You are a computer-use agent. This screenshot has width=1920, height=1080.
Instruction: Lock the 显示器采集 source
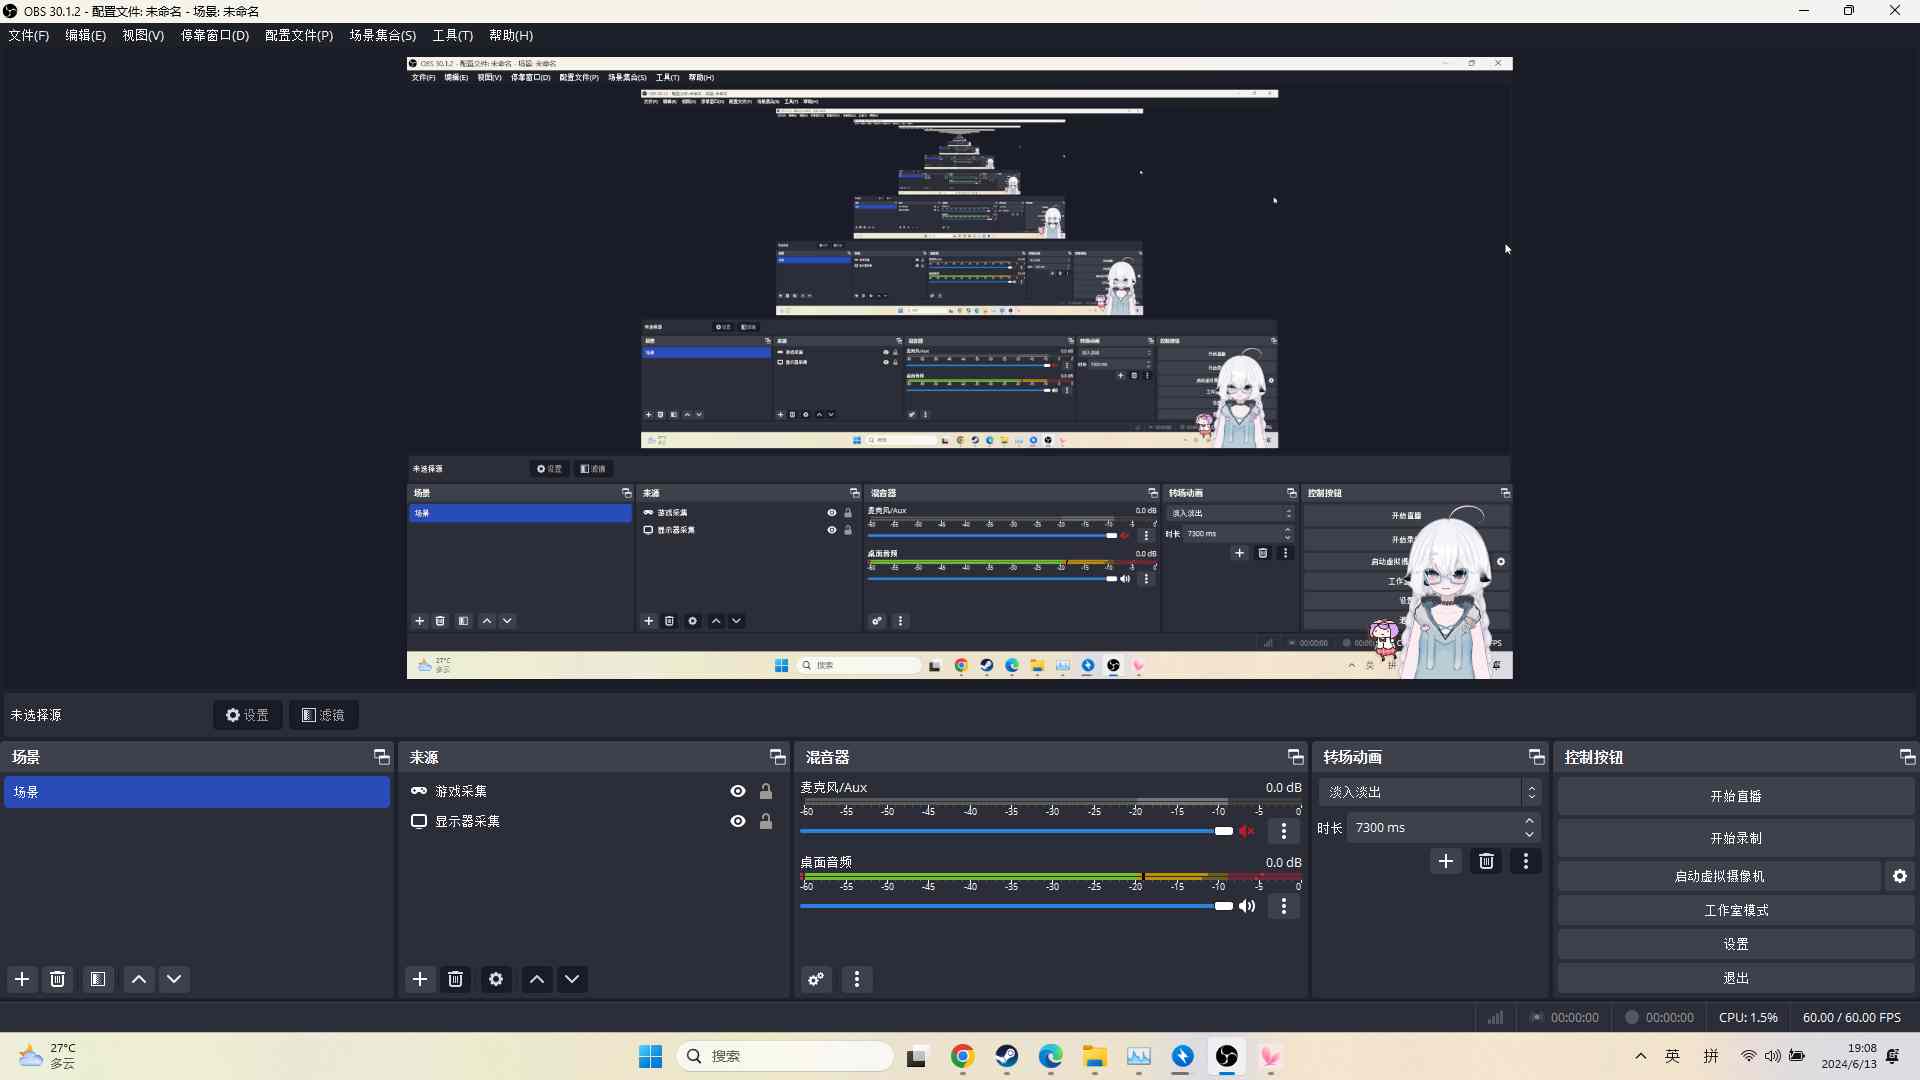(x=766, y=821)
